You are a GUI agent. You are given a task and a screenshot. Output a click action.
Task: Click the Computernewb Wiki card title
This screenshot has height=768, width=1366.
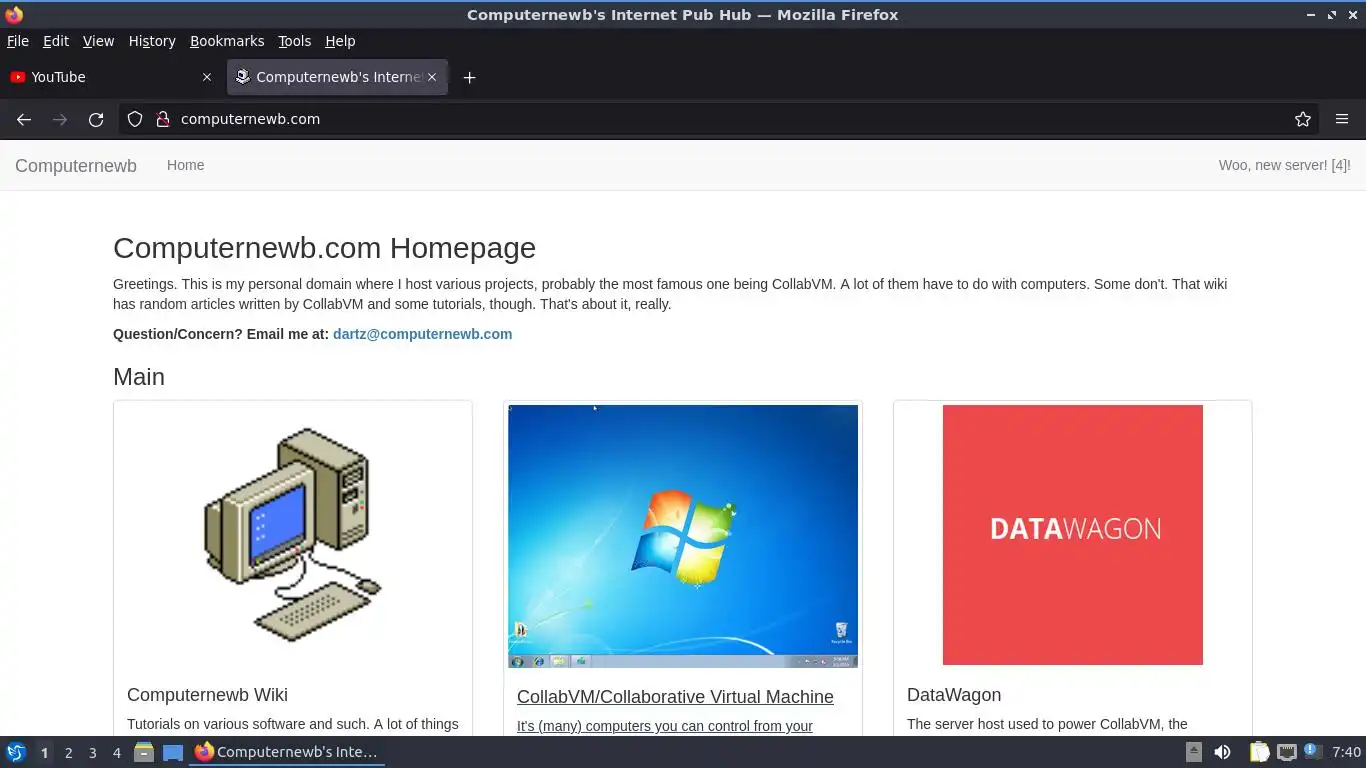pyautogui.click(x=207, y=695)
